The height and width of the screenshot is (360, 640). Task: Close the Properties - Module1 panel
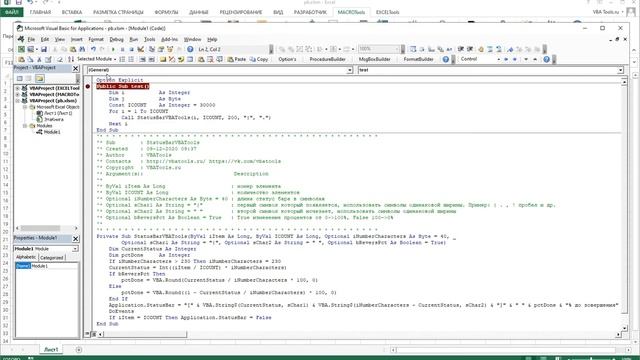click(76, 238)
